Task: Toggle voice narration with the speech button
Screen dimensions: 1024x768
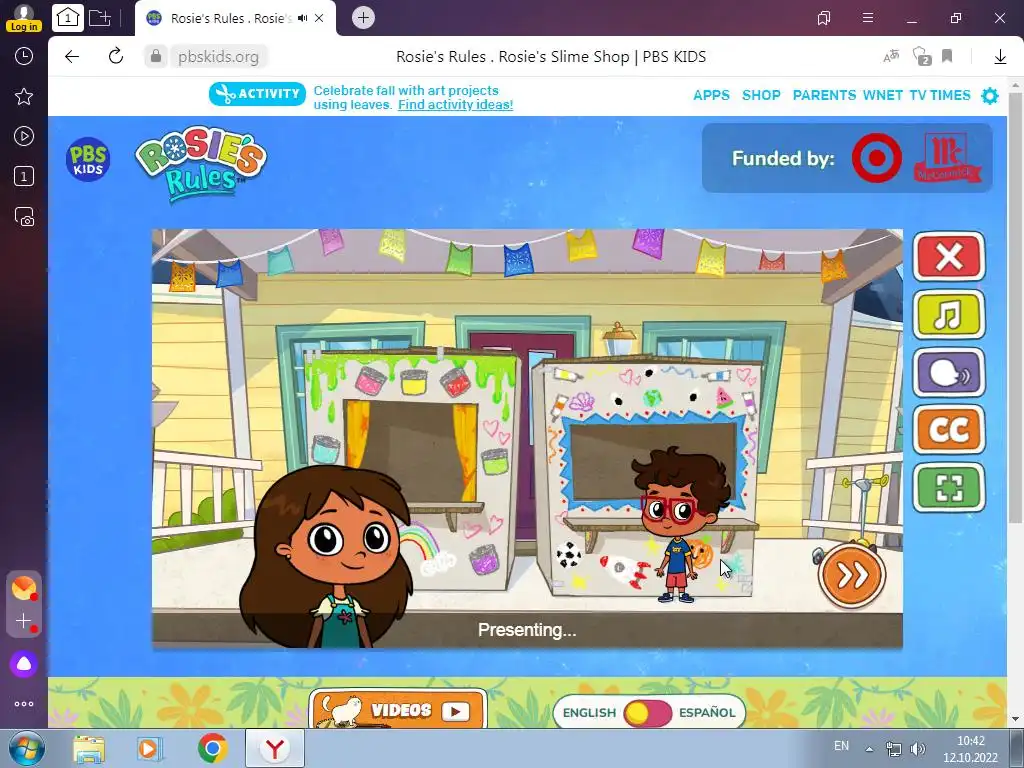Action: pos(948,373)
